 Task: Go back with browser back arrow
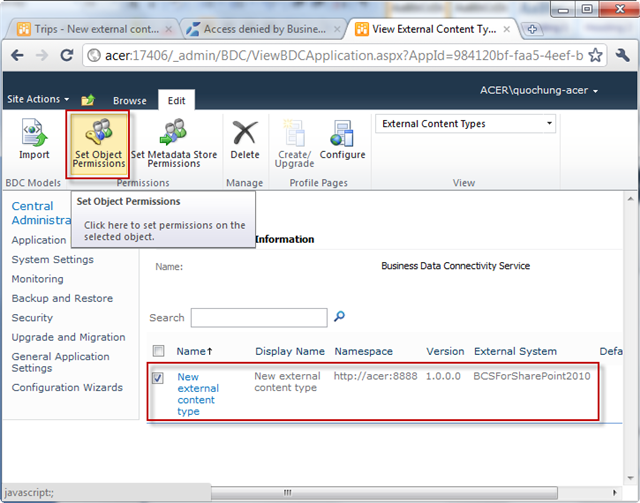pyautogui.click(x=17, y=55)
